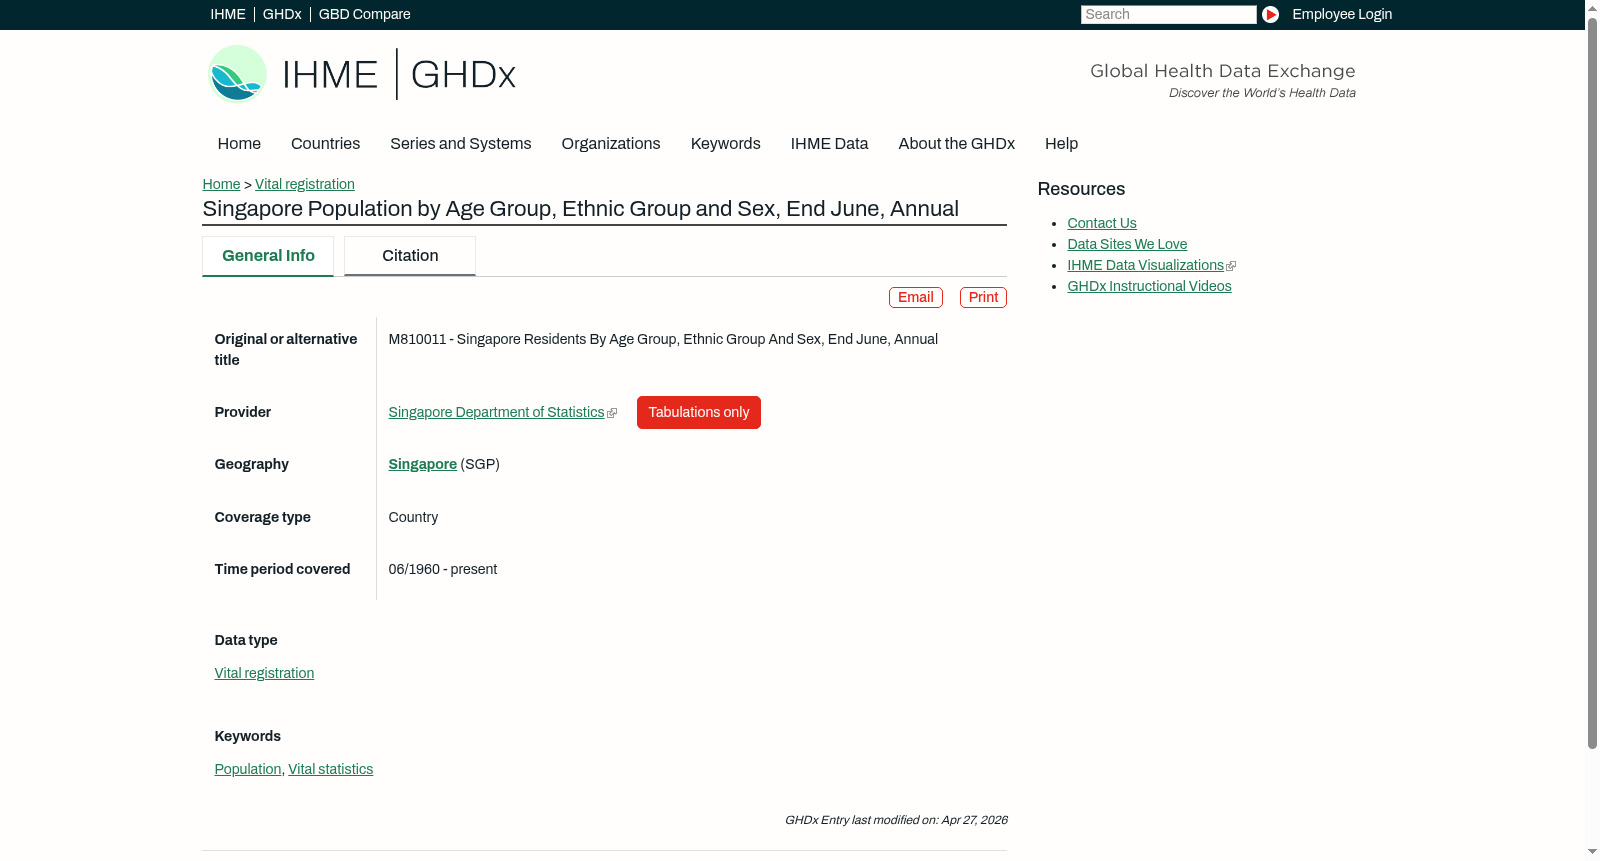Open the Keywords menu item
This screenshot has height=861, width=1600.
coord(726,144)
